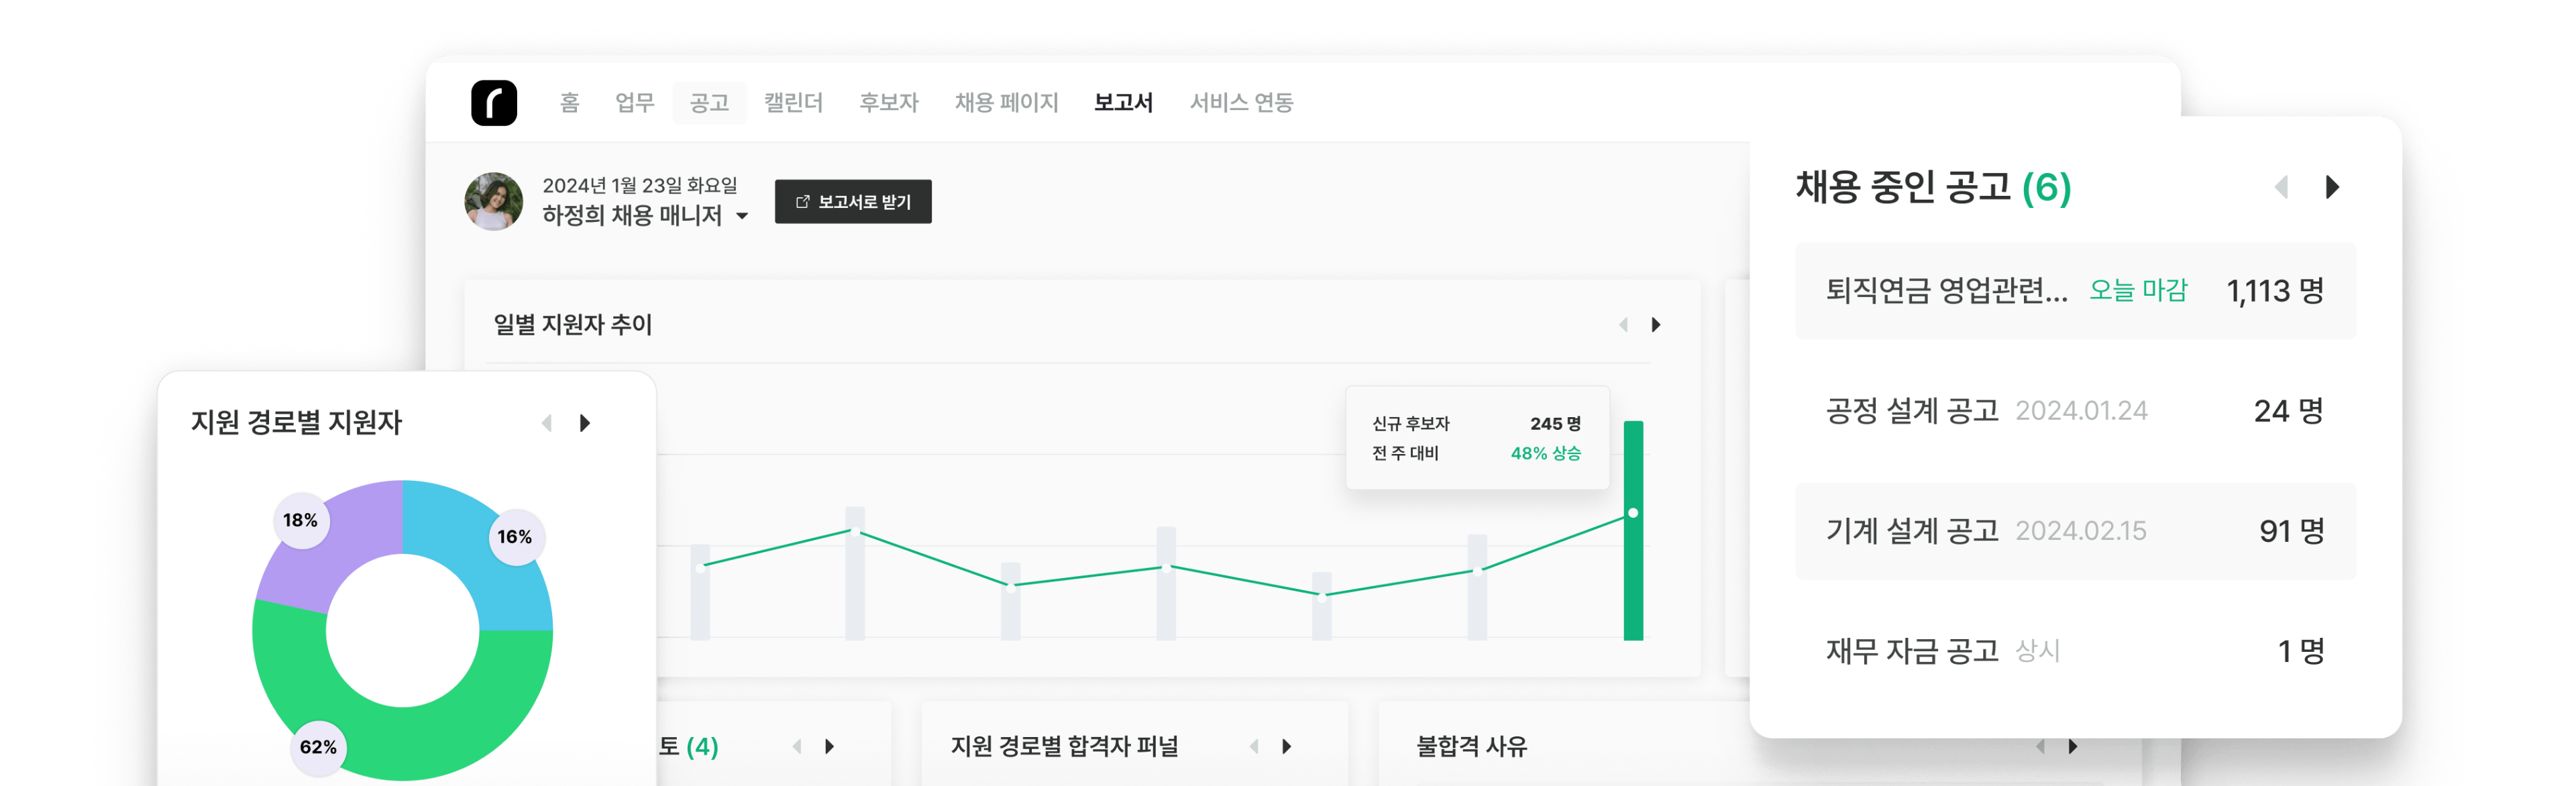Click the 보고서로 받기 button
Viewport: 2576px width, 786px height.
click(x=853, y=202)
